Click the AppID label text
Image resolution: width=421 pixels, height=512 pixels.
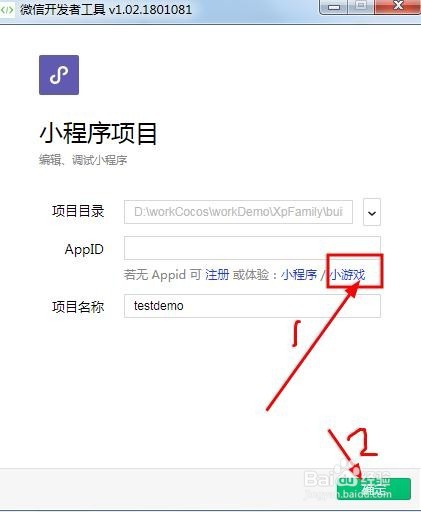(84, 250)
